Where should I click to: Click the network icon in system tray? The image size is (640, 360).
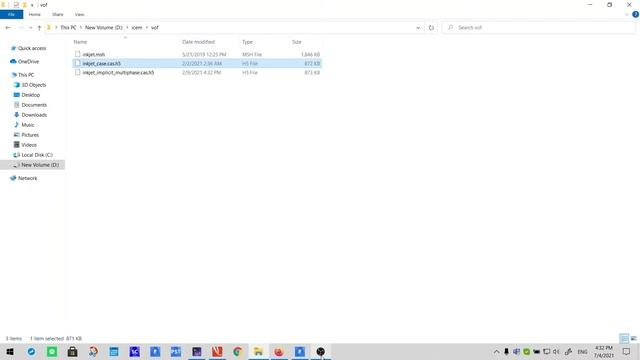click(x=547, y=351)
